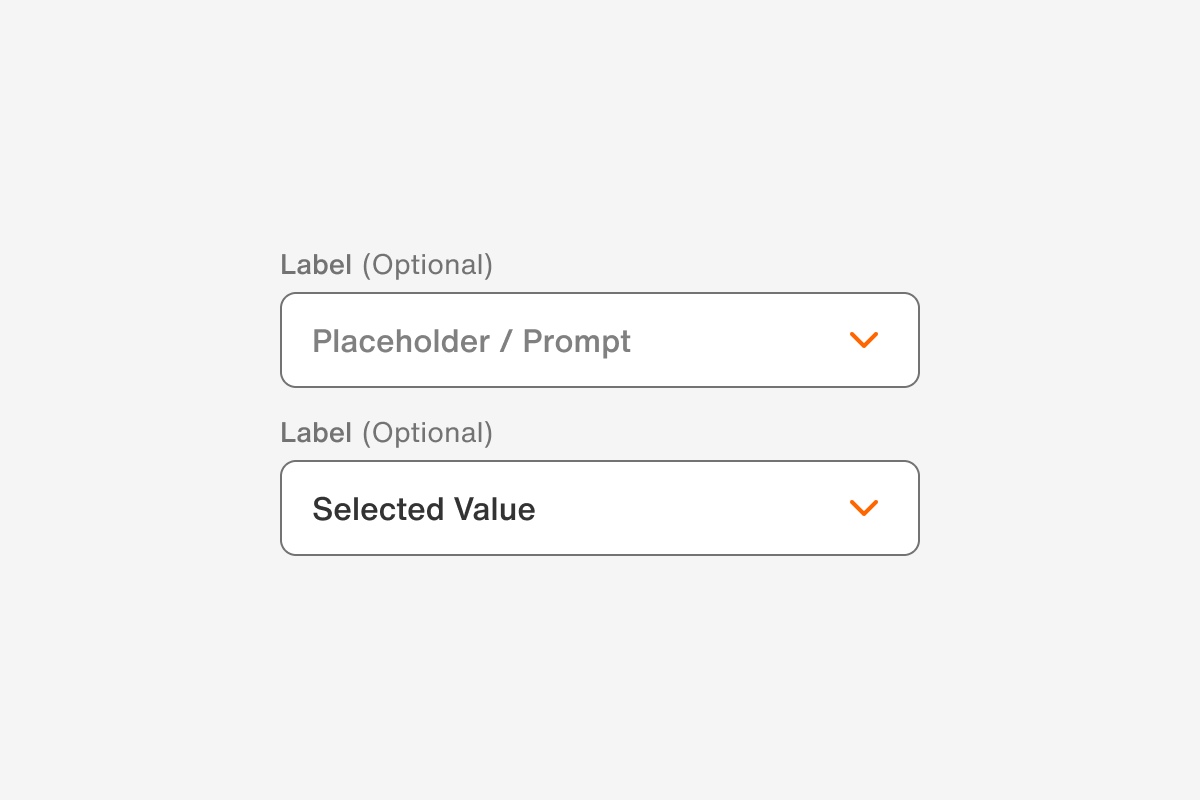The width and height of the screenshot is (1200, 800).
Task: Click the rounded border of bottom dropdown
Action: point(600,461)
